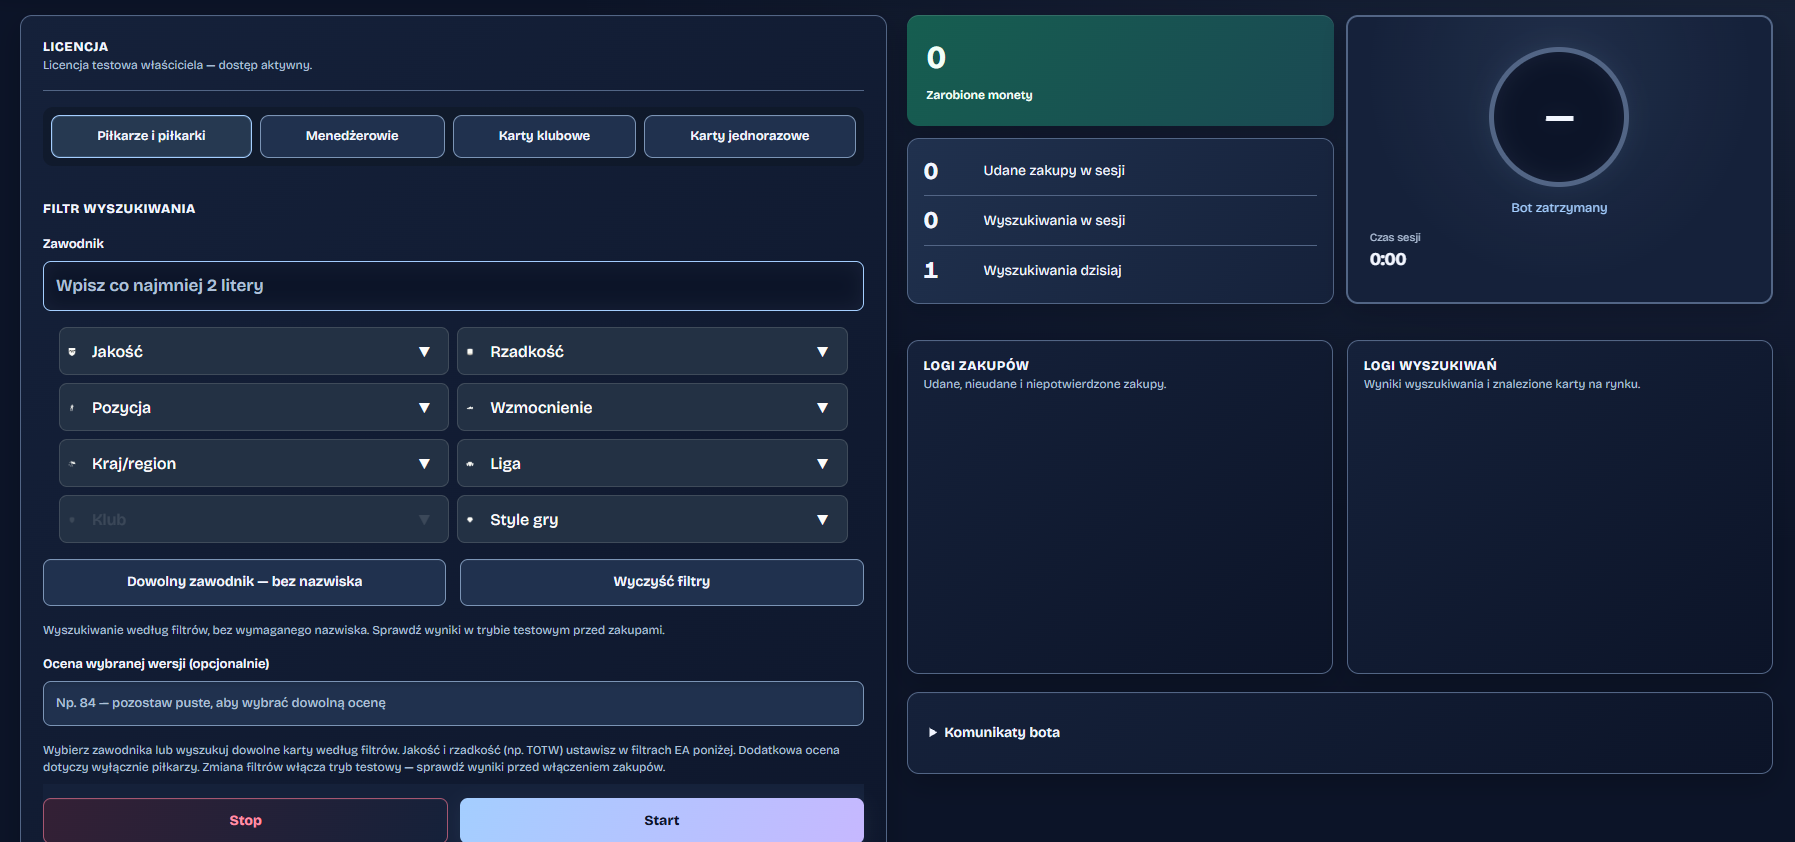Select the Karty klubowe tab

(x=544, y=136)
